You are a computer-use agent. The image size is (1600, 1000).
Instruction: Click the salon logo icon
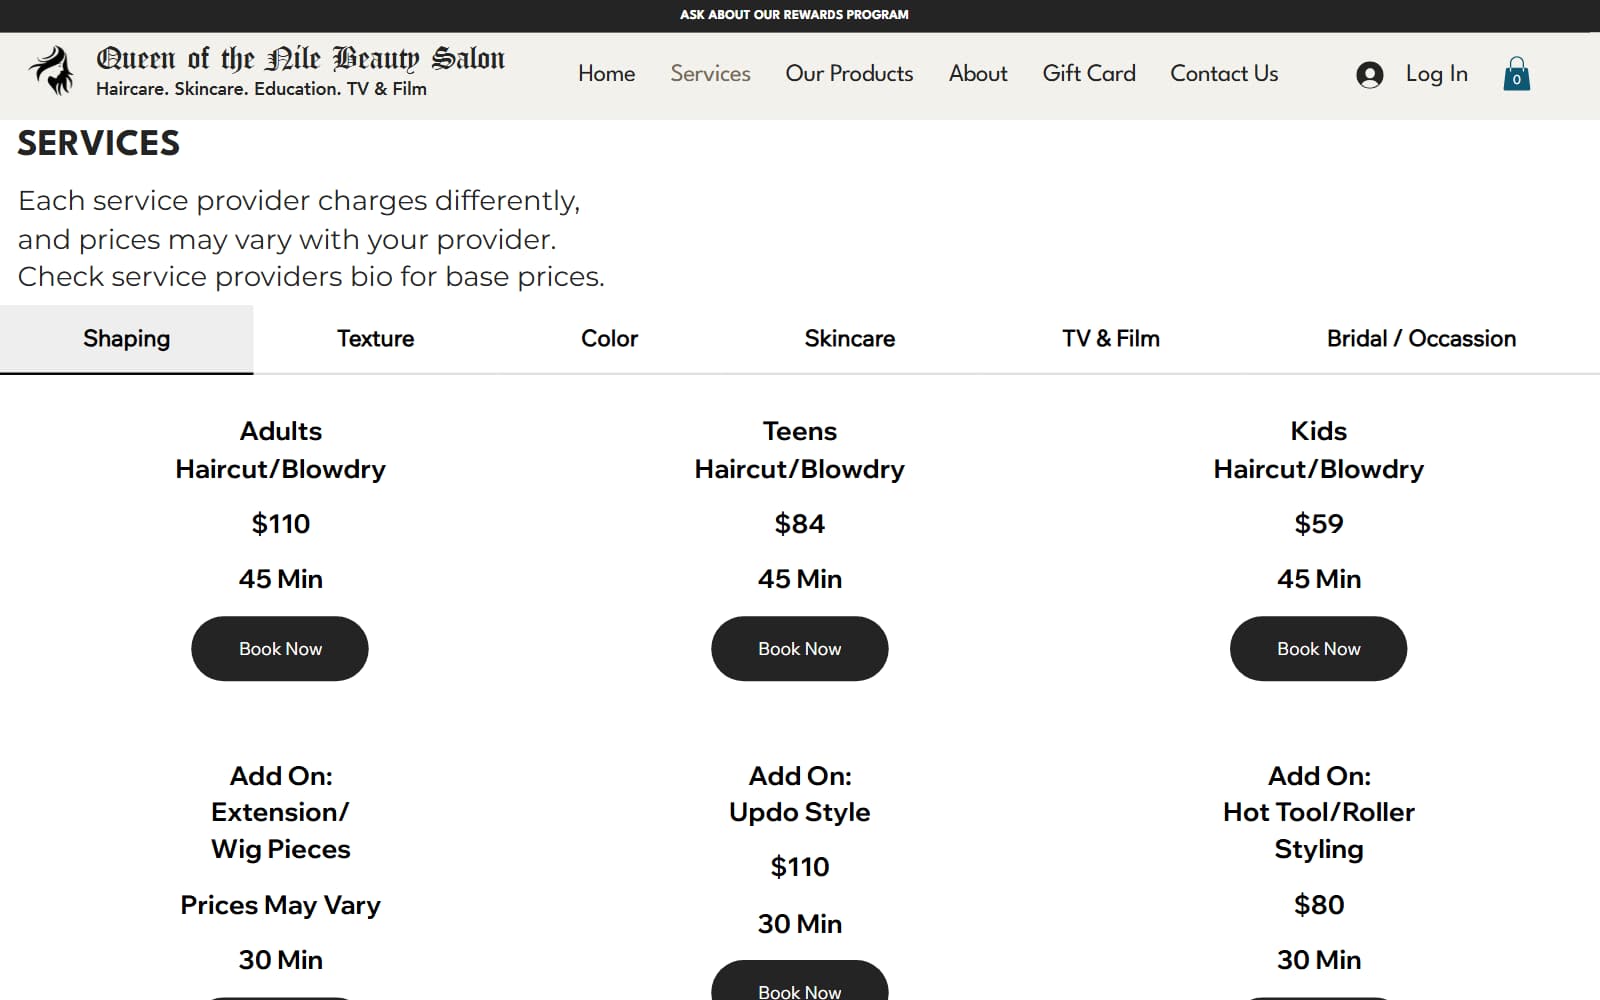click(52, 71)
